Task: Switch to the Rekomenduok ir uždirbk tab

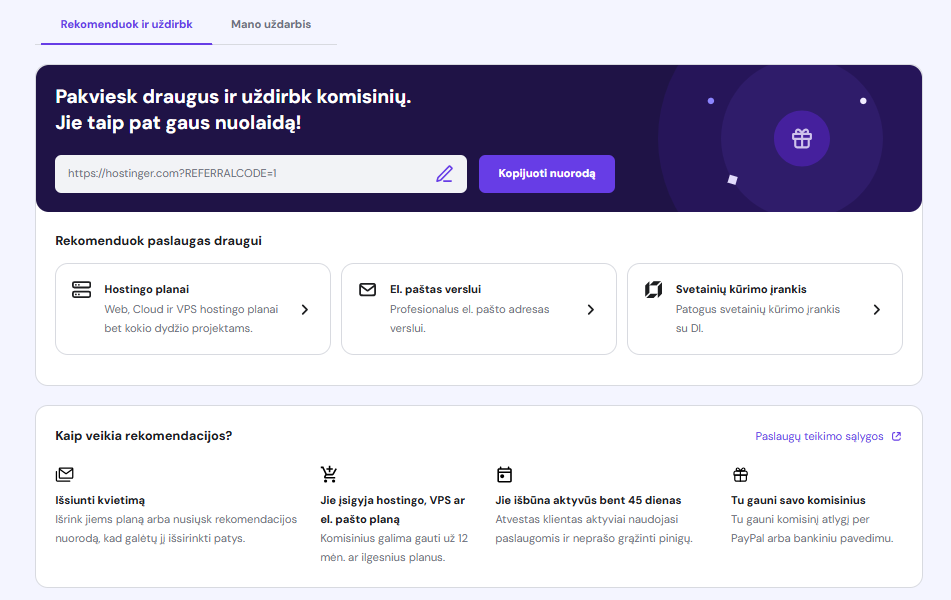Action: pyautogui.click(x=126, y=23)
